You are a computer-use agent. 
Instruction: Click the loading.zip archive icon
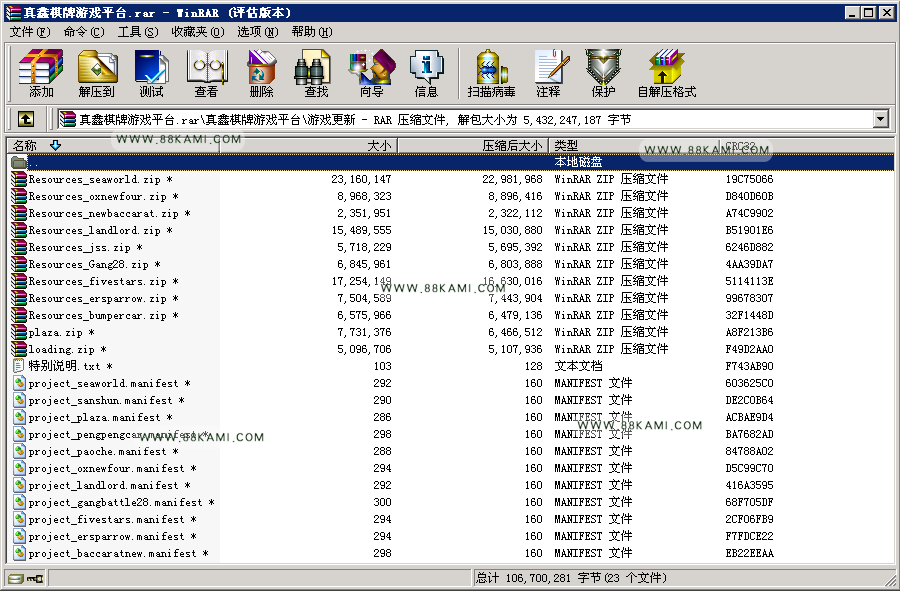19,349
